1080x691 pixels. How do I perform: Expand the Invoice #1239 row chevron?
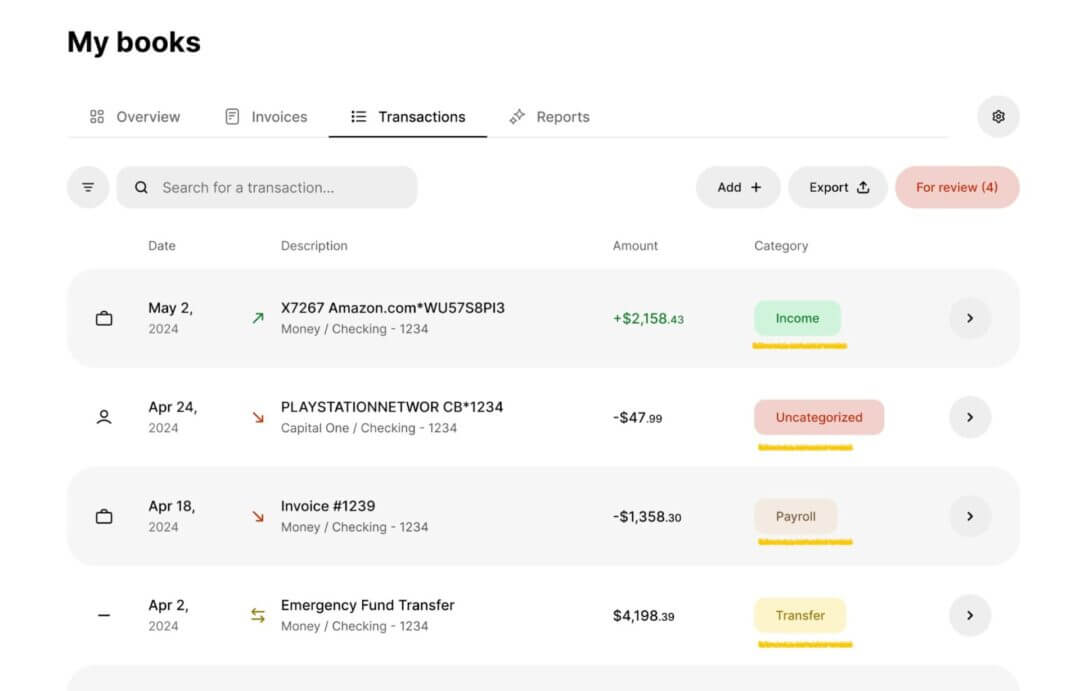970,516
